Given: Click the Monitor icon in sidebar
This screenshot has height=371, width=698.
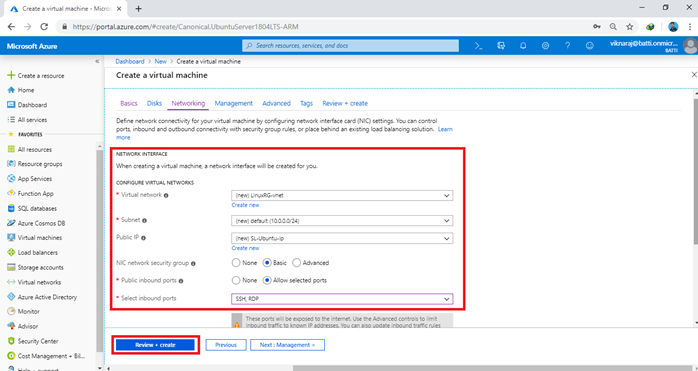Looking at the screenshot, I should point(11,311).
